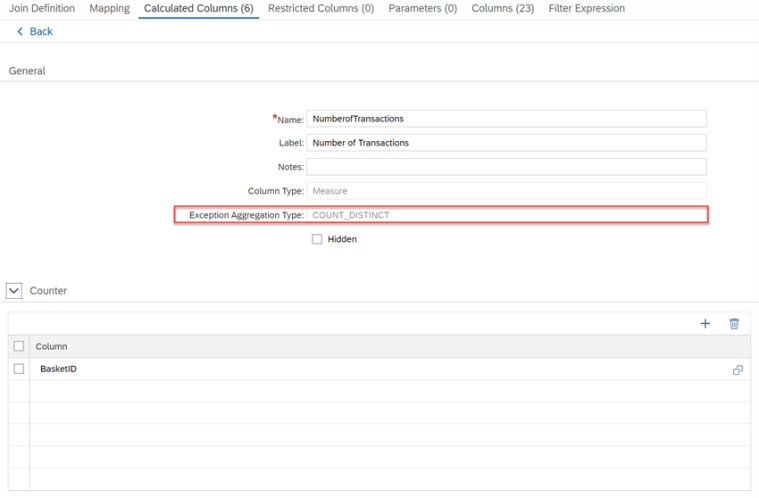Tick the select-all checkbox in Column header

pos(19,346)
